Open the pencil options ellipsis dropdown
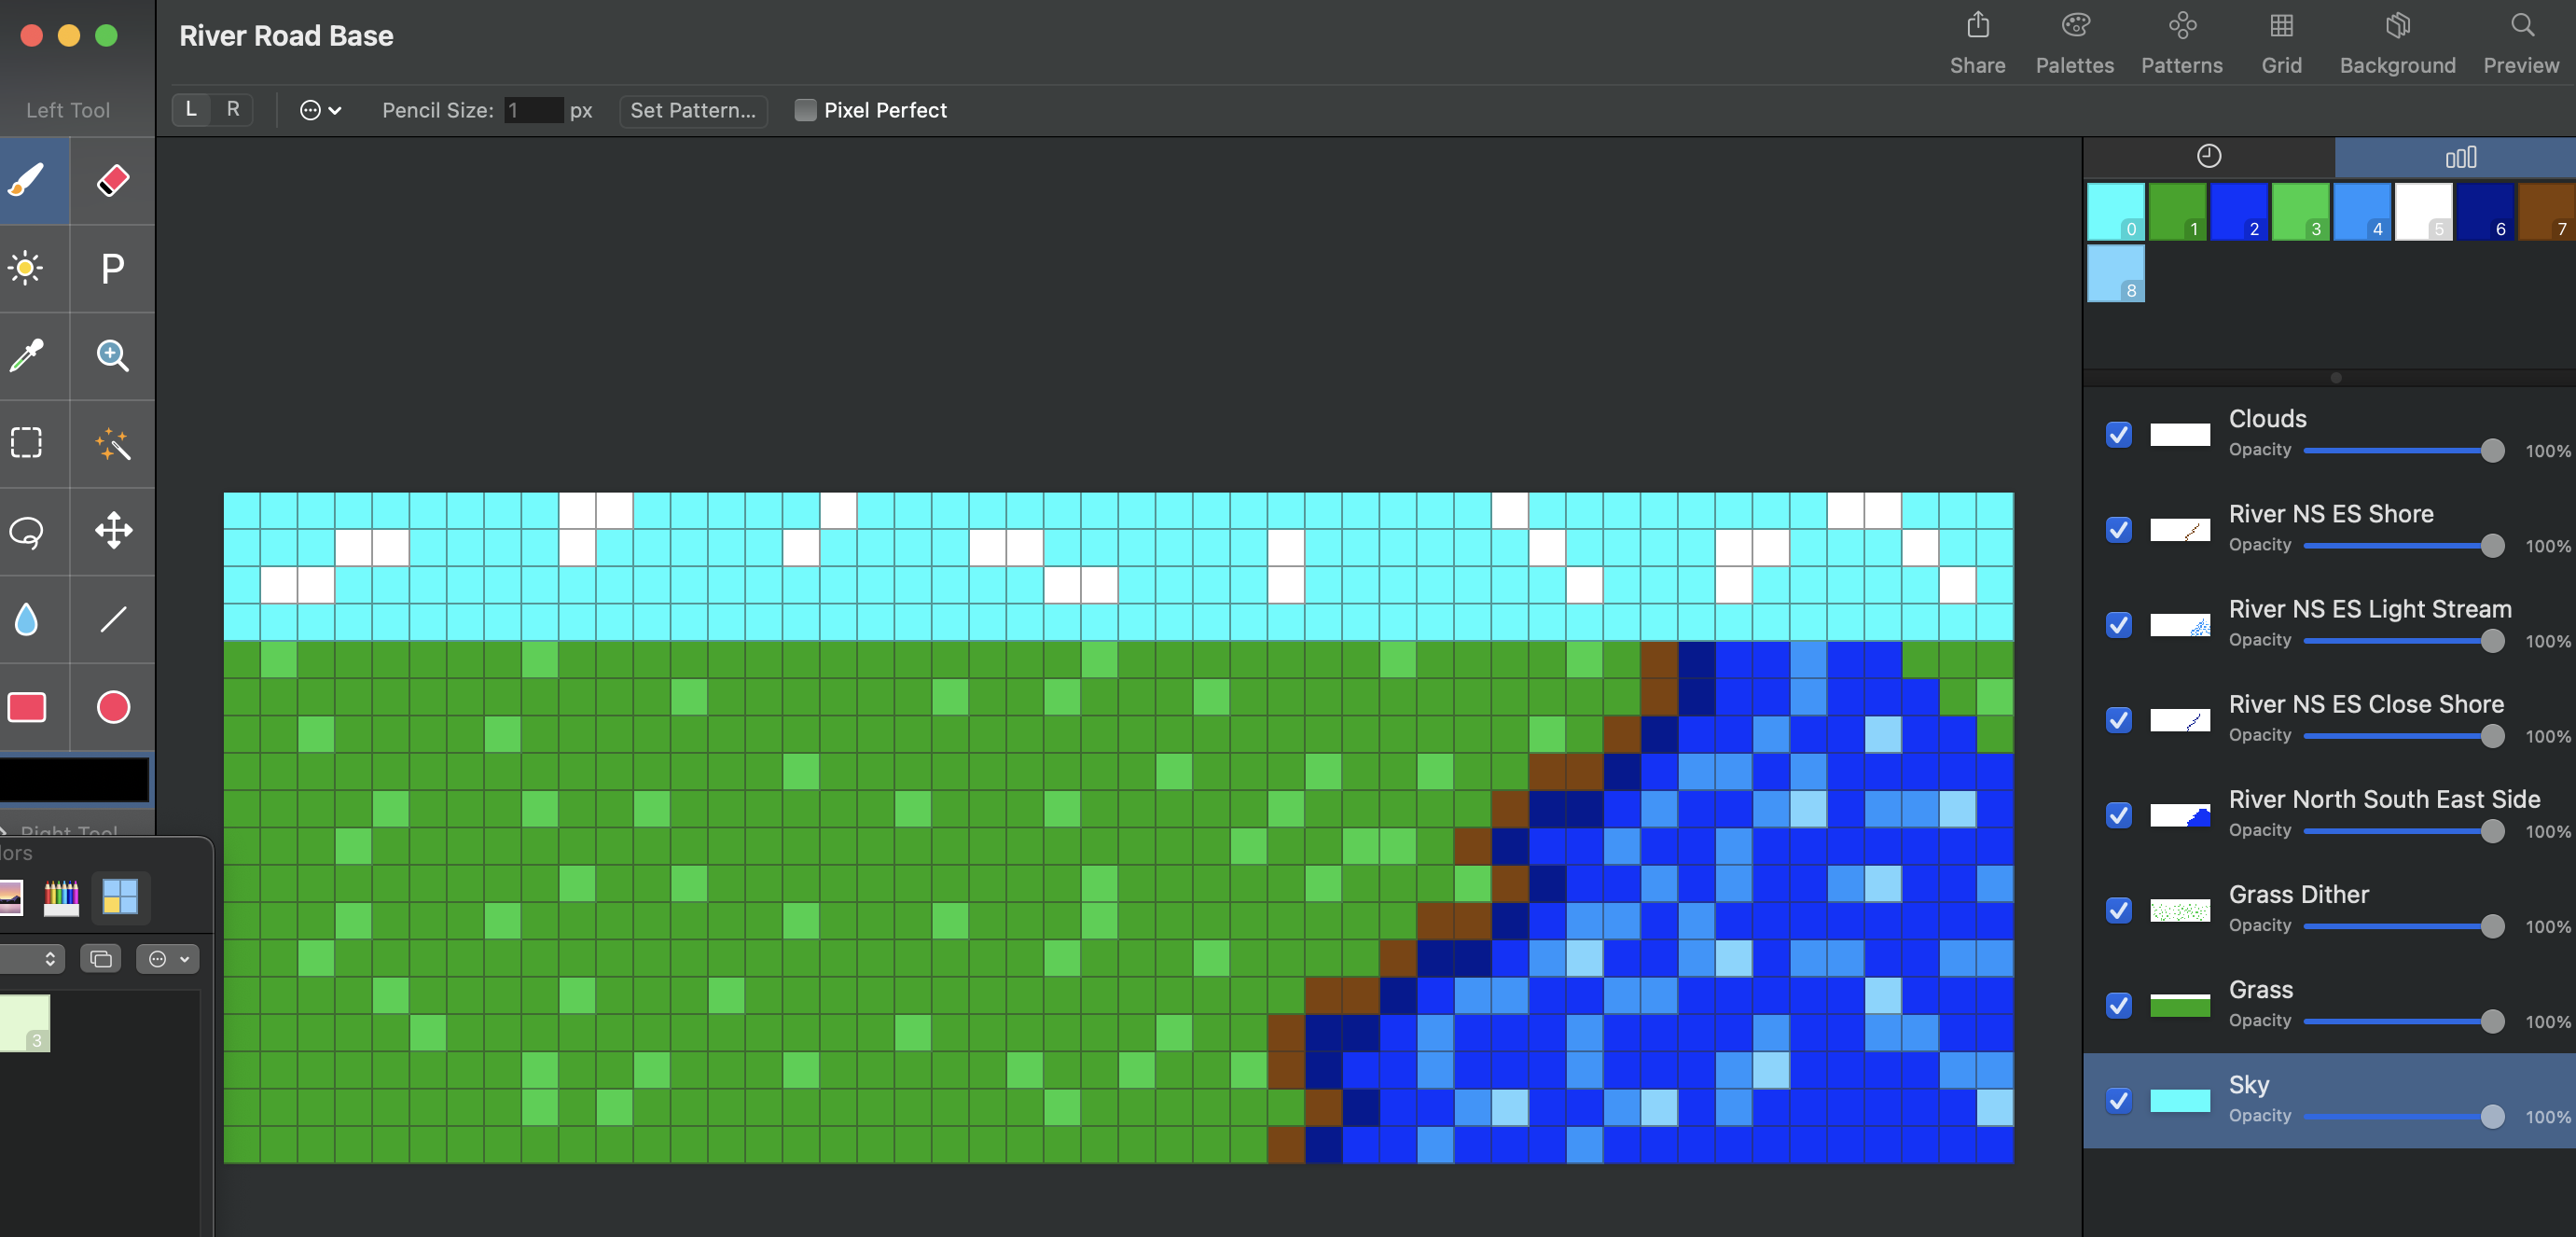Screen dimensions: 2576x1237 [x=320, y=110]
